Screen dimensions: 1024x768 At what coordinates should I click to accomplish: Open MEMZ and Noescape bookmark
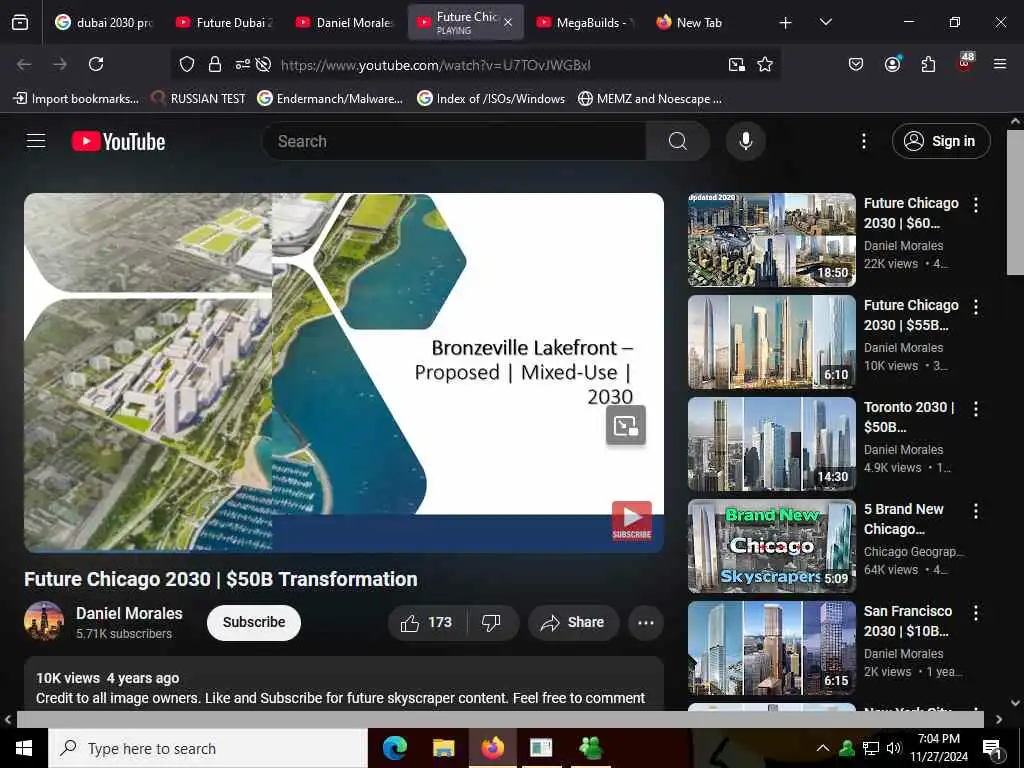(650, 99)
